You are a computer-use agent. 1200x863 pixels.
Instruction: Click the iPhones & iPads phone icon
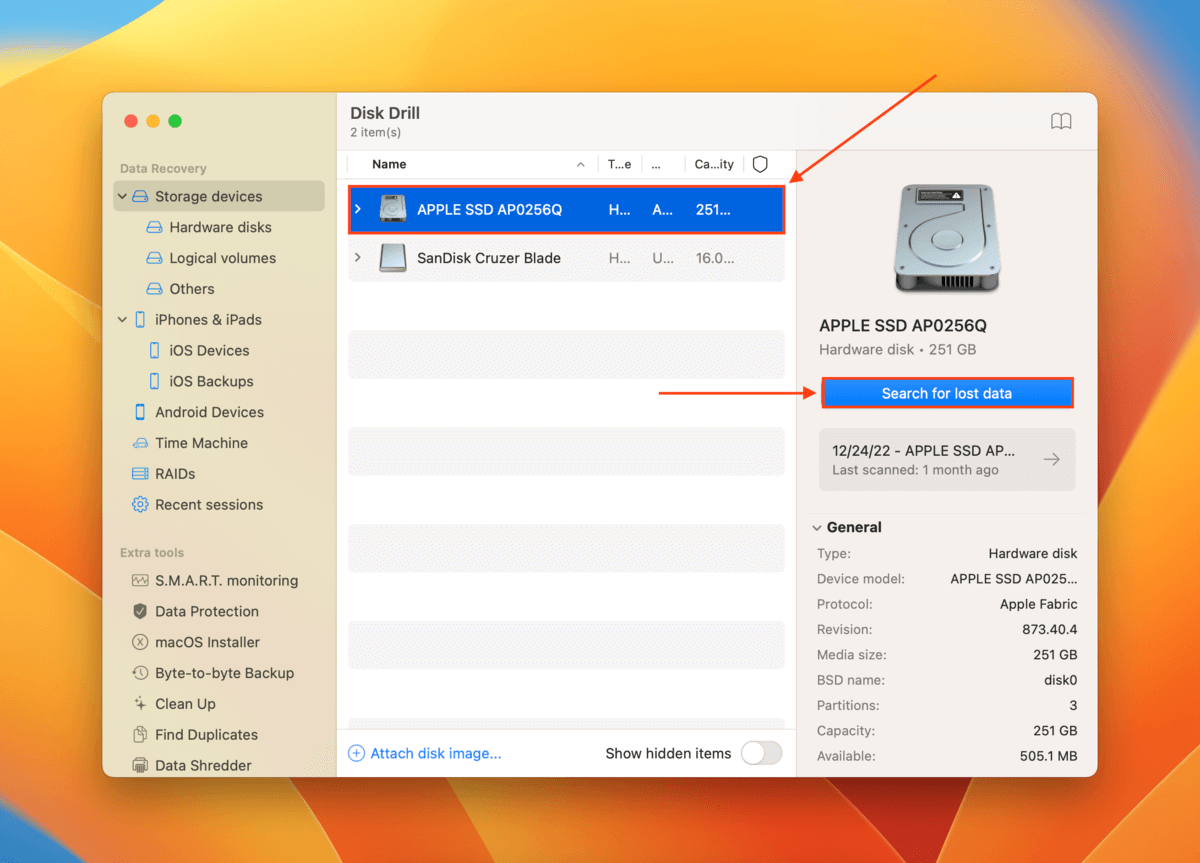140,320
